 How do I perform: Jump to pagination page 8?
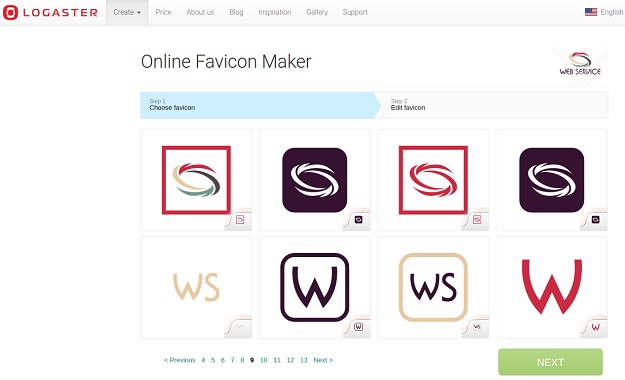[242, 360]
